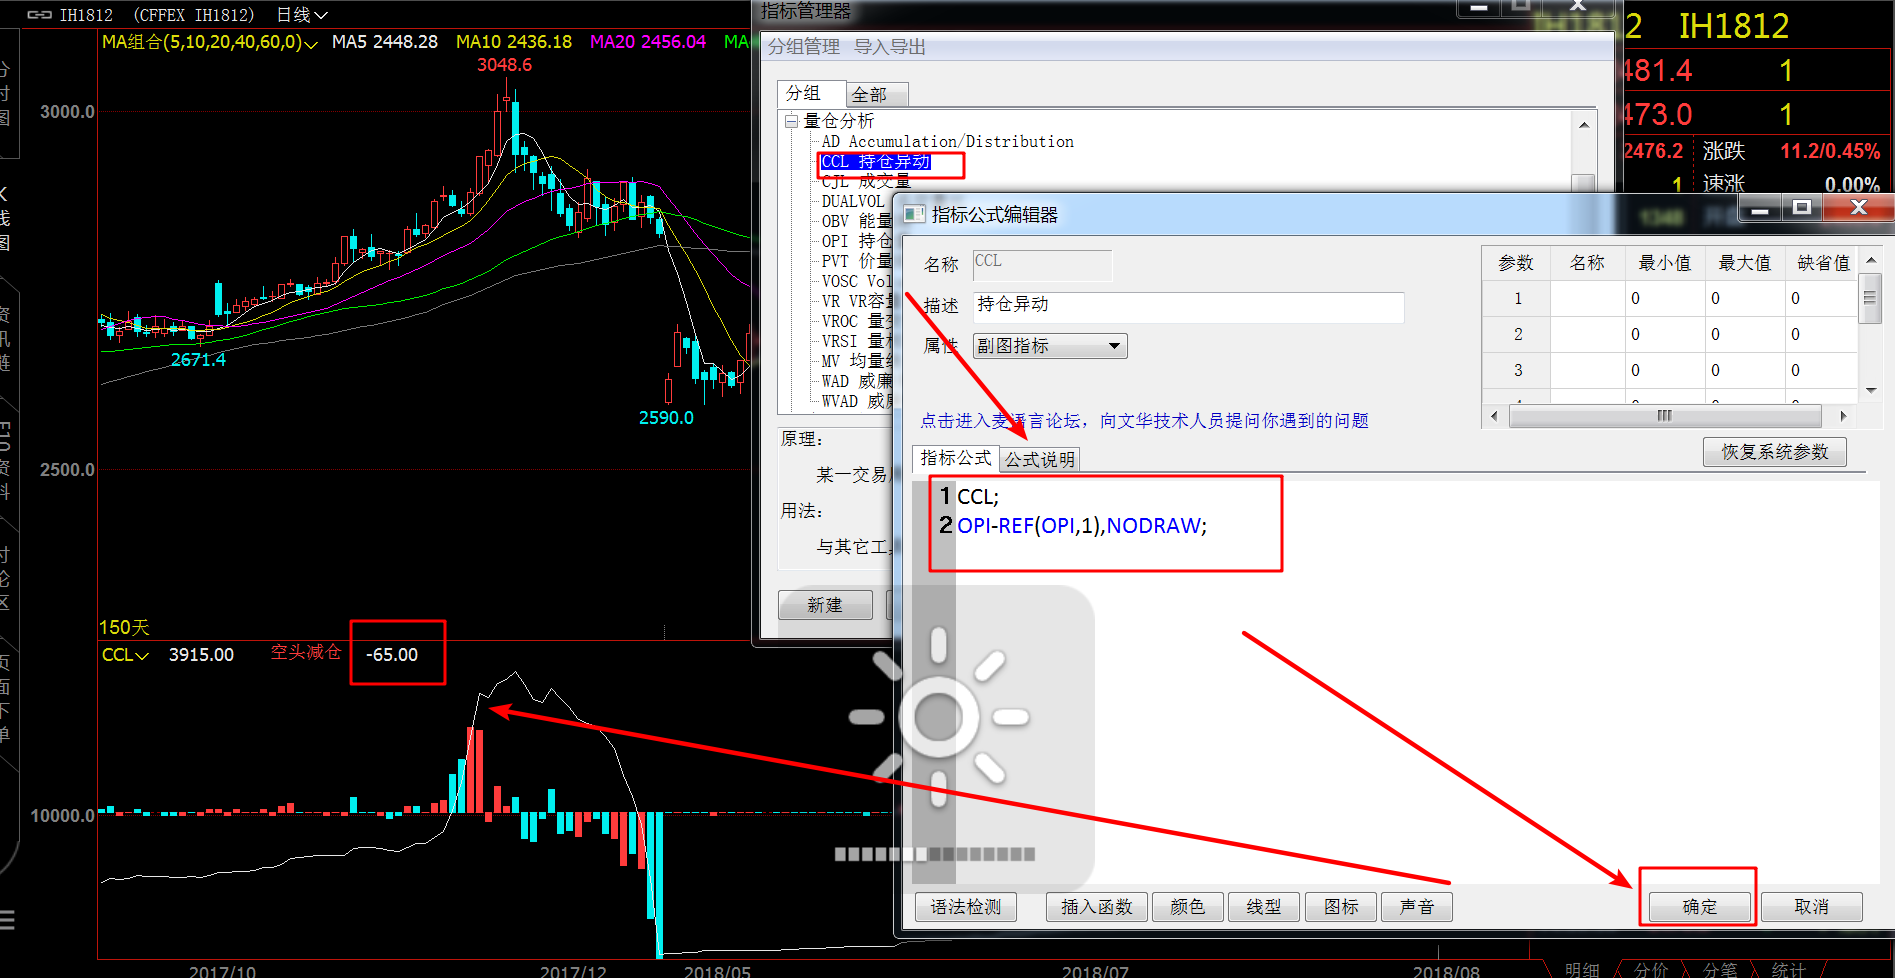This screenshot has height=978, width=1895.
Task: Click the indicator tree scrollbar up arrow
Action: tap(1584, 124)
